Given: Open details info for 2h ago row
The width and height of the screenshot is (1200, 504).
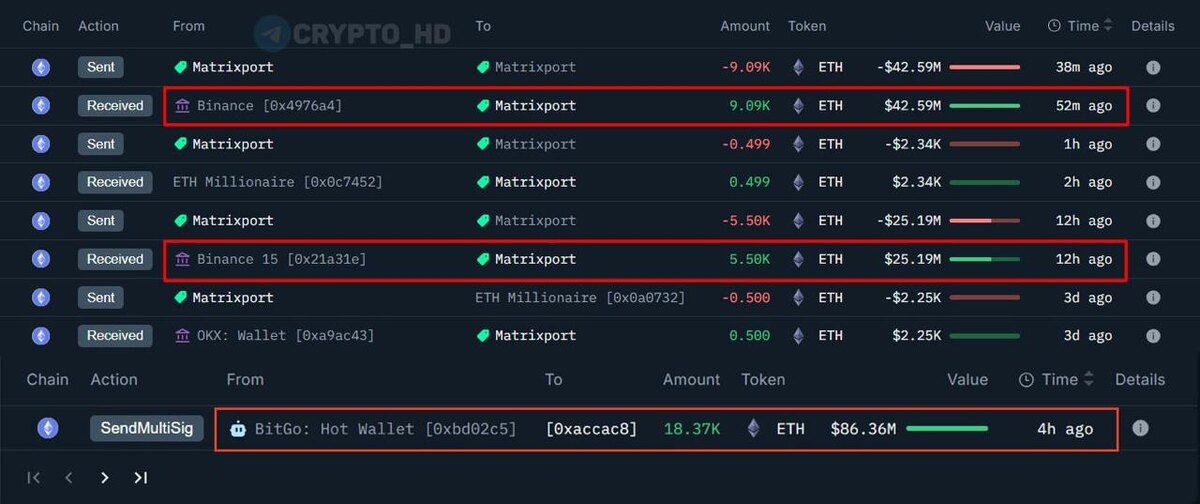Looking at the screenshot, I should [x=1153, y=182].
